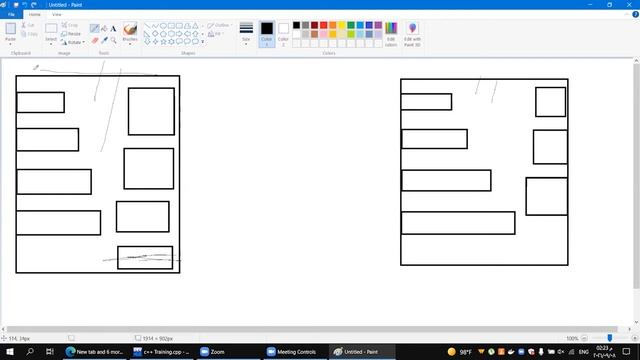The height and width of the screenshot is (360, 640).
Task: Open the File menu
Action: coord(11,14)
